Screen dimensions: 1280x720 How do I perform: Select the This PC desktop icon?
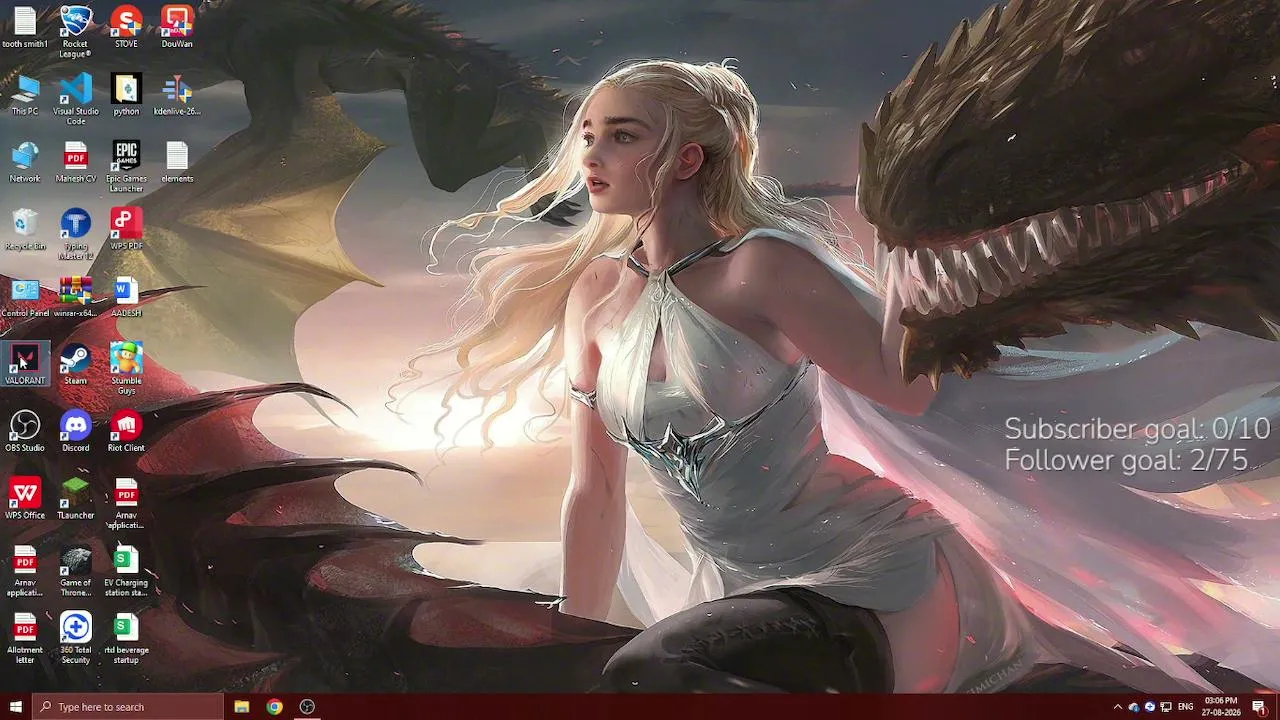pos(25,95)
